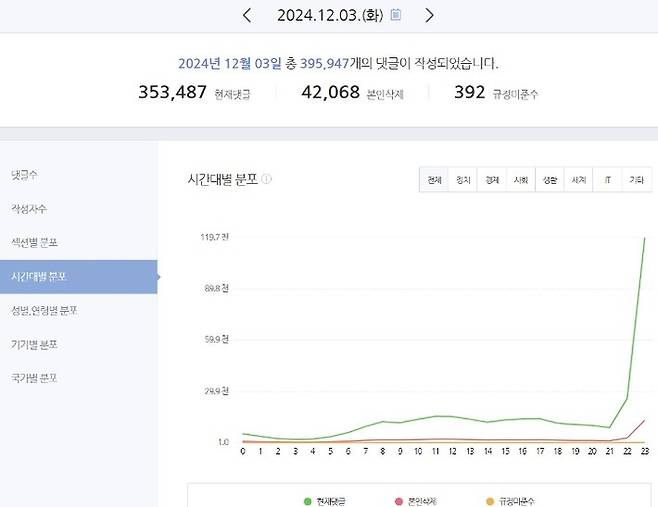
Task: Select the 사회 section tab
Action: (x=521, y=180)
